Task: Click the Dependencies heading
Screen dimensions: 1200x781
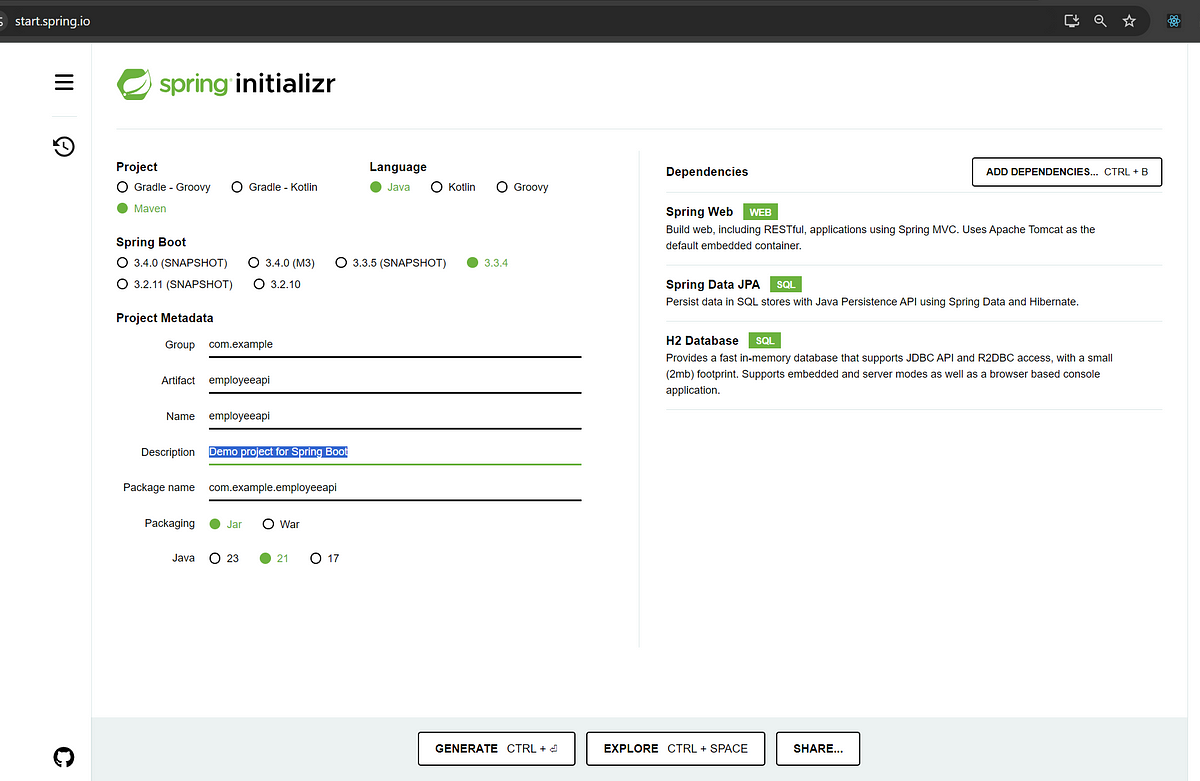Action: [707, 172]
